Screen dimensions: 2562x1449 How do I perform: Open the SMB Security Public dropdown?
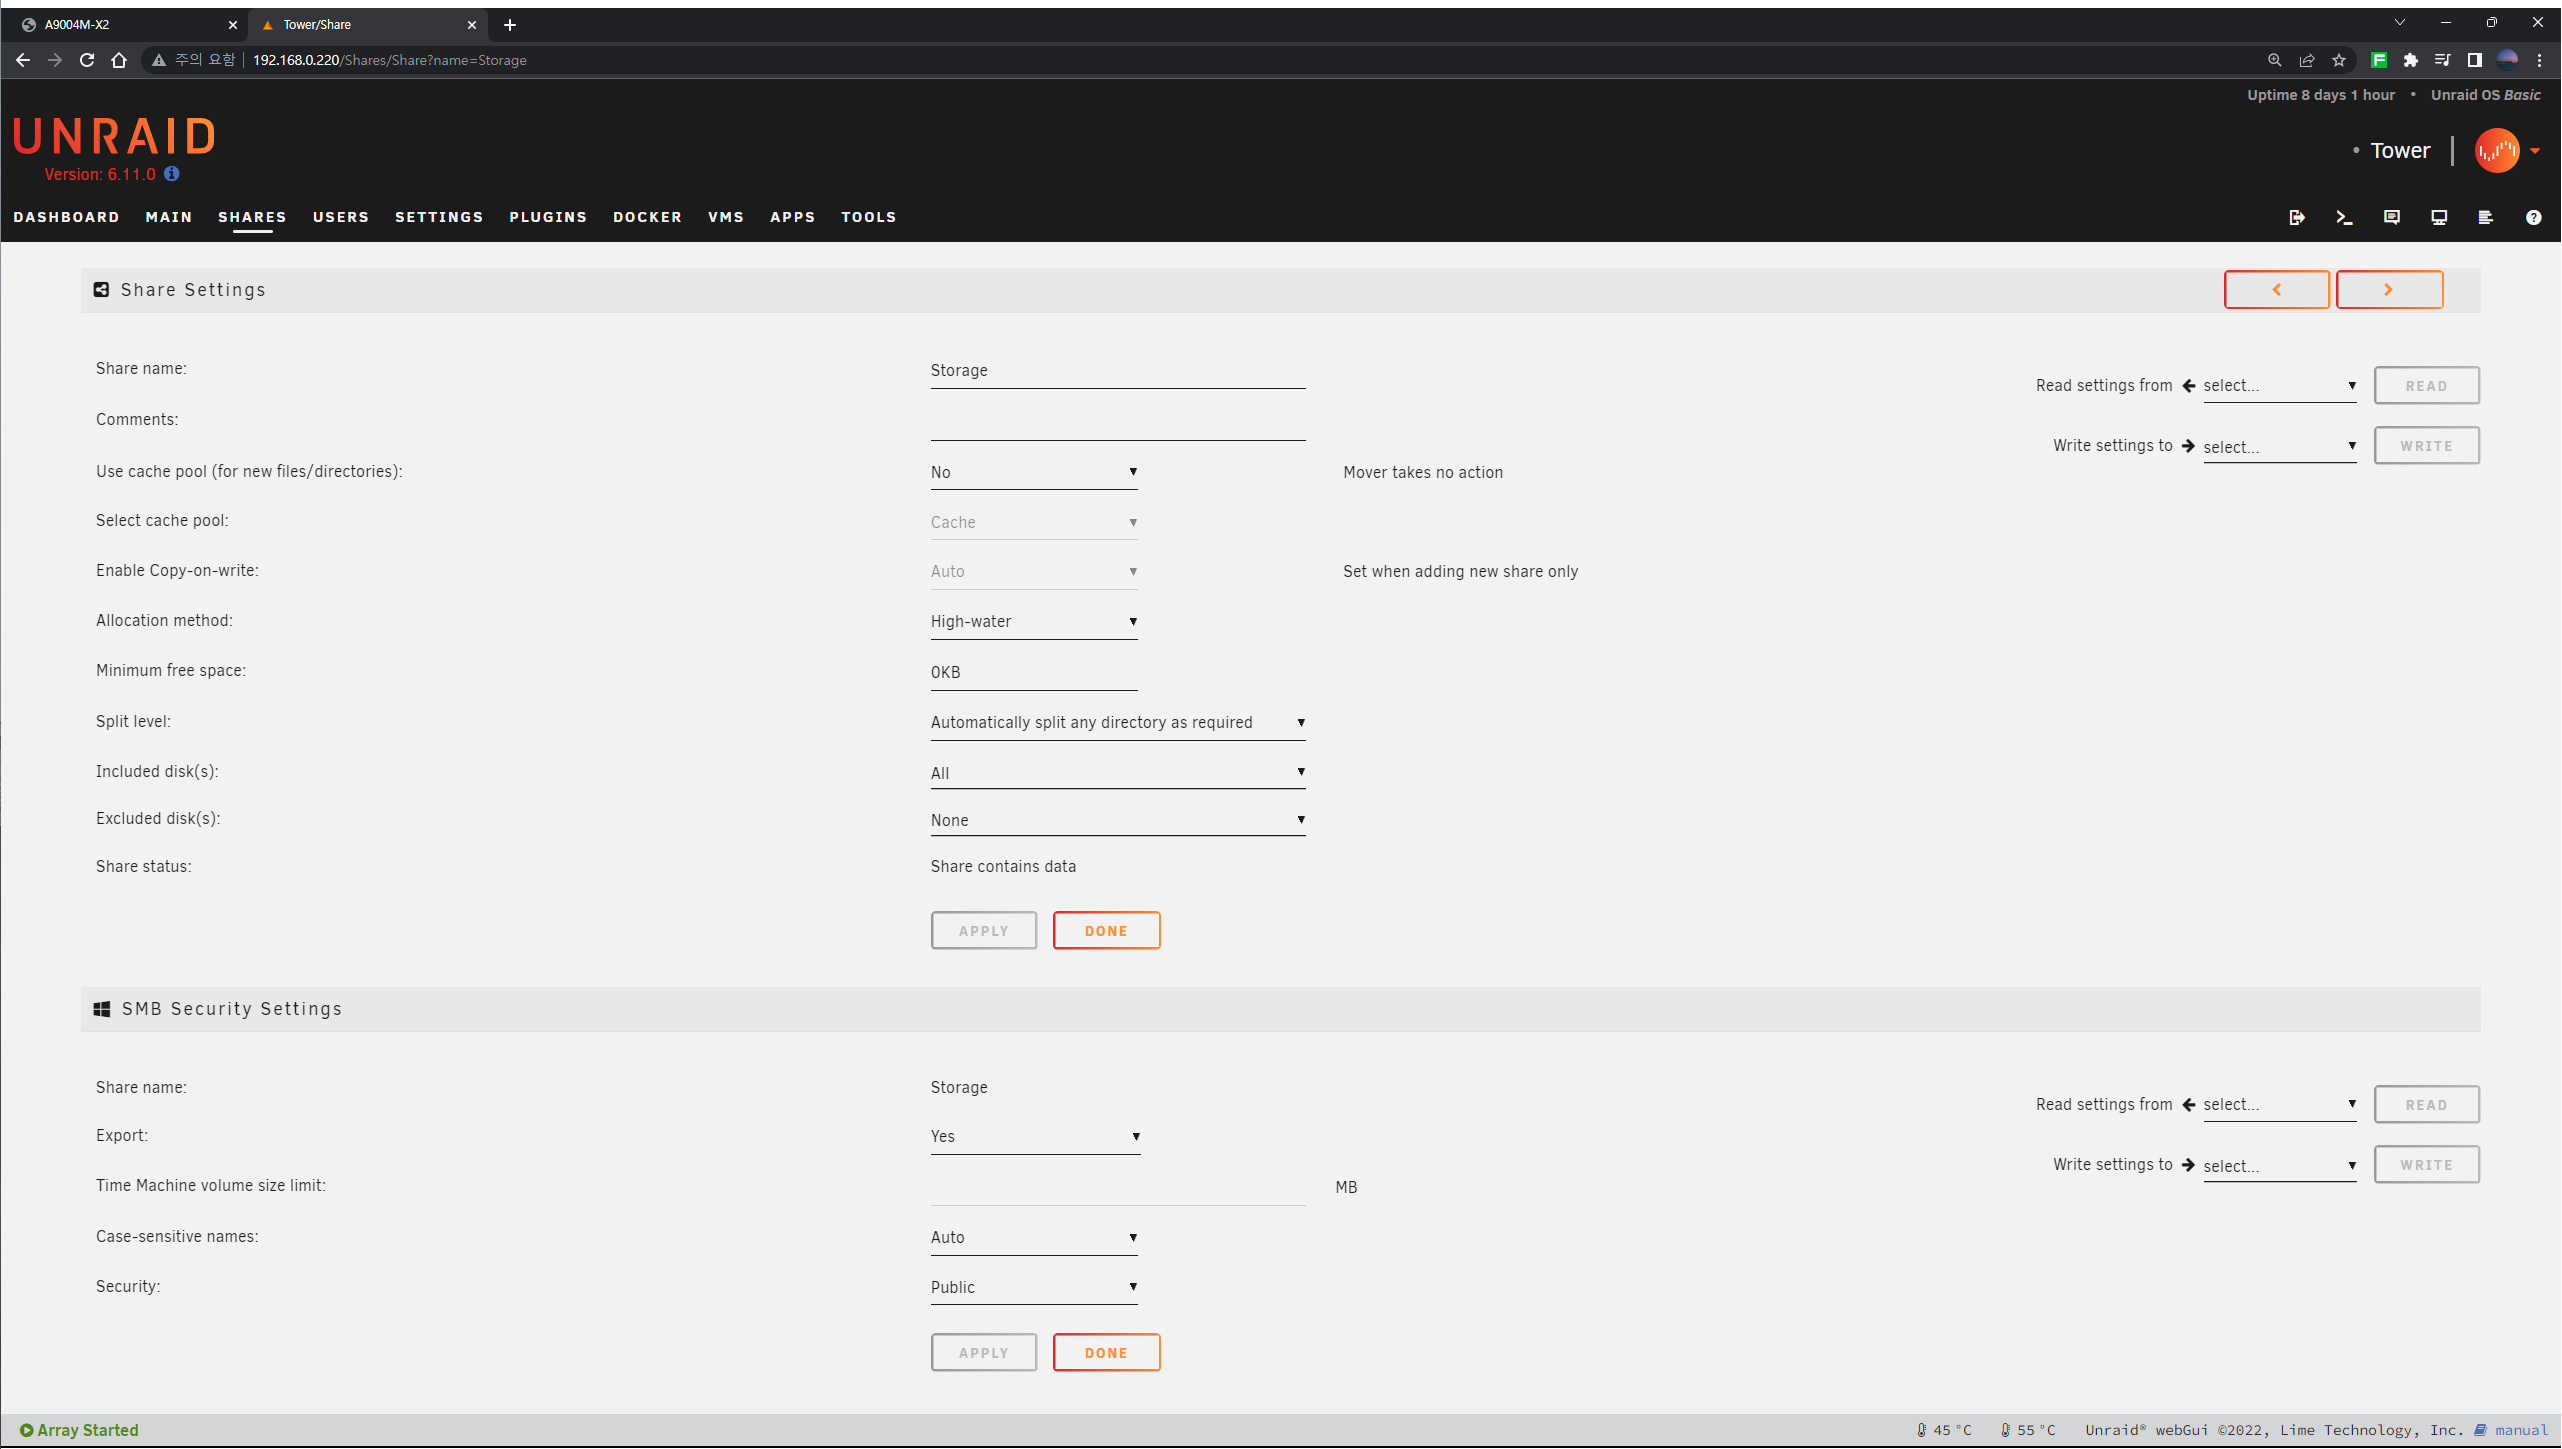(1033, 1287)
